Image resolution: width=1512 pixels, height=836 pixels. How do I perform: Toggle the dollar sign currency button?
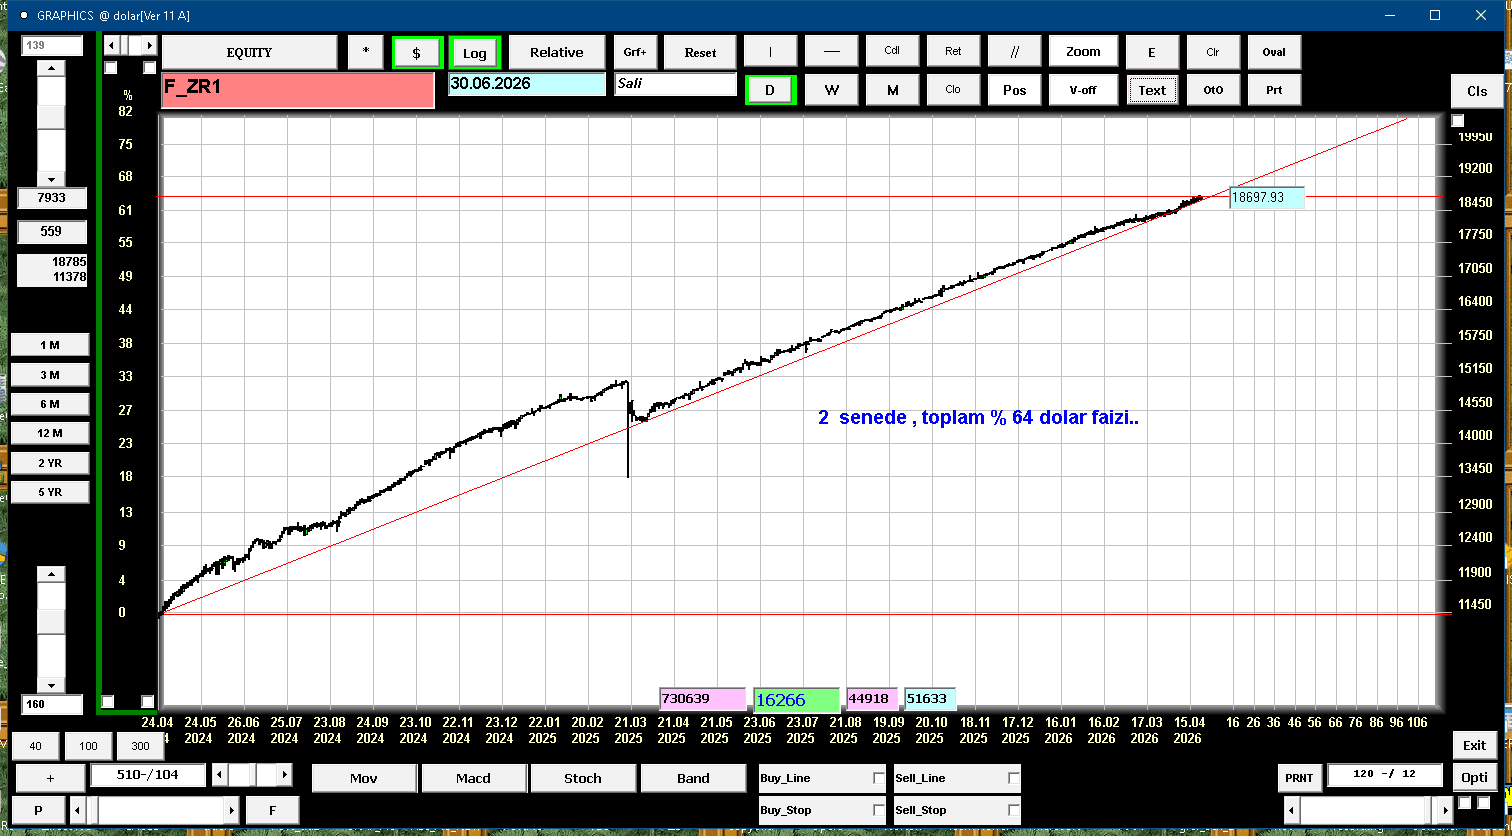pos(416,53)
